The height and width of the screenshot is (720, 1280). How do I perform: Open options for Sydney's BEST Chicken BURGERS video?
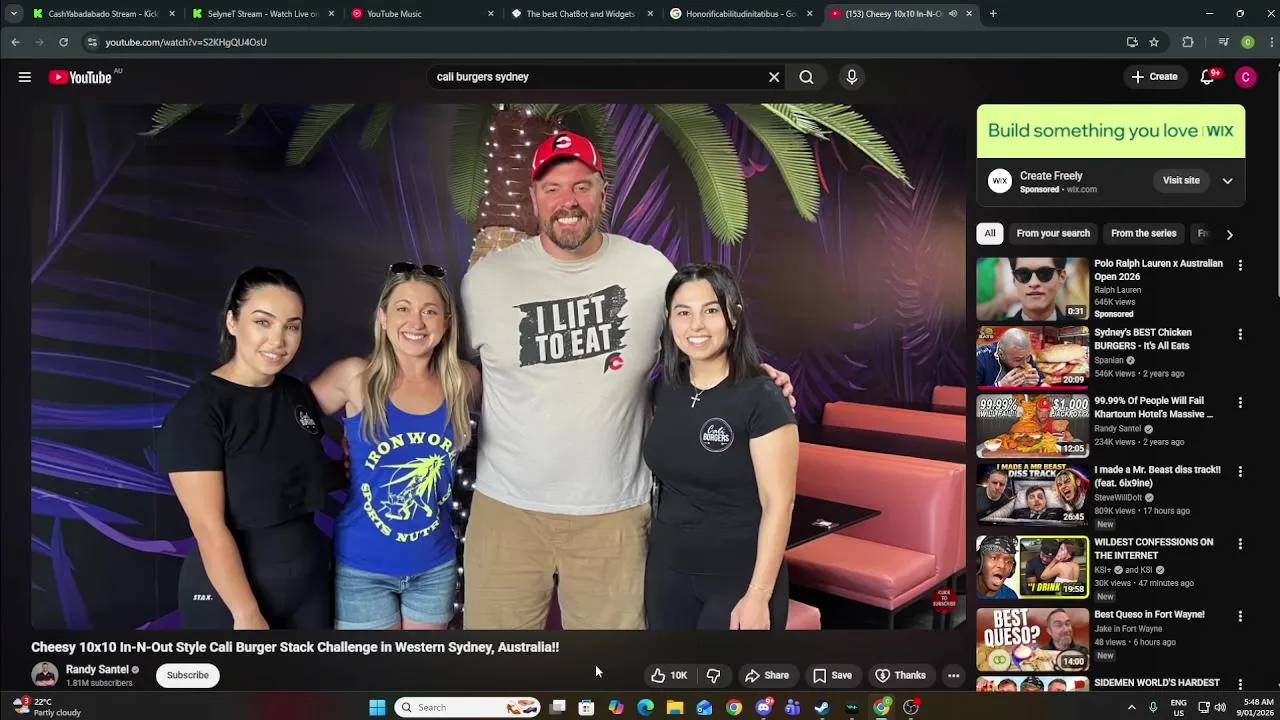[x=1240, y=334]
